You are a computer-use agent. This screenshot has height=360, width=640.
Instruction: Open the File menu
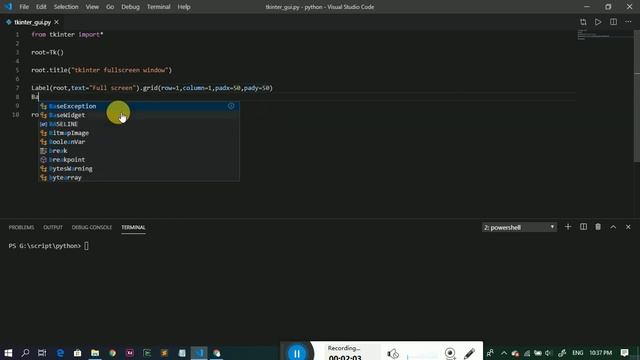pos(24,7)
